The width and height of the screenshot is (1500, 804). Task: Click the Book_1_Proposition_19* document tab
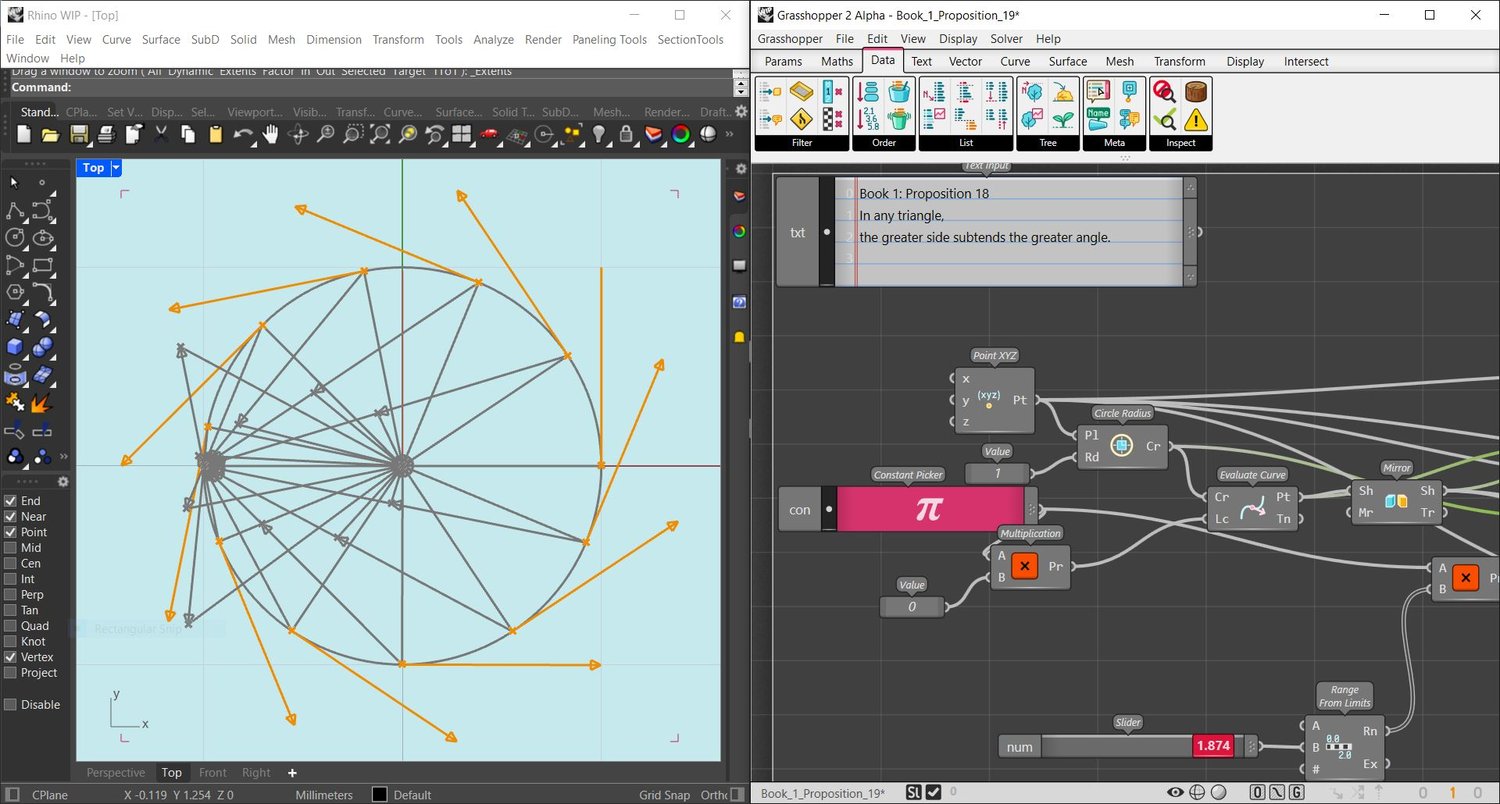click(x=823, y=794)
